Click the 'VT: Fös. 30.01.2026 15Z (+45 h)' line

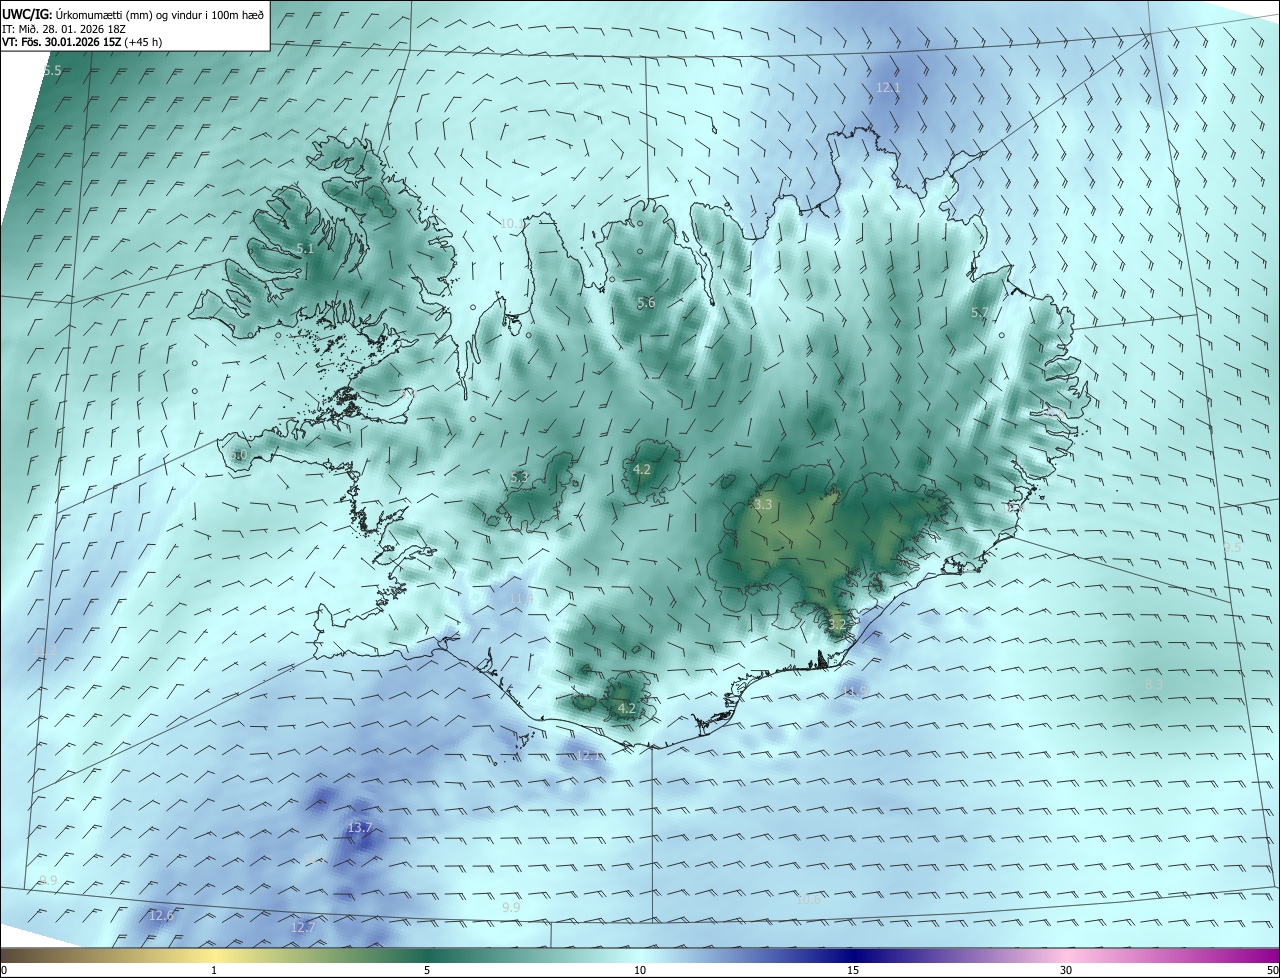pos(82,42)
